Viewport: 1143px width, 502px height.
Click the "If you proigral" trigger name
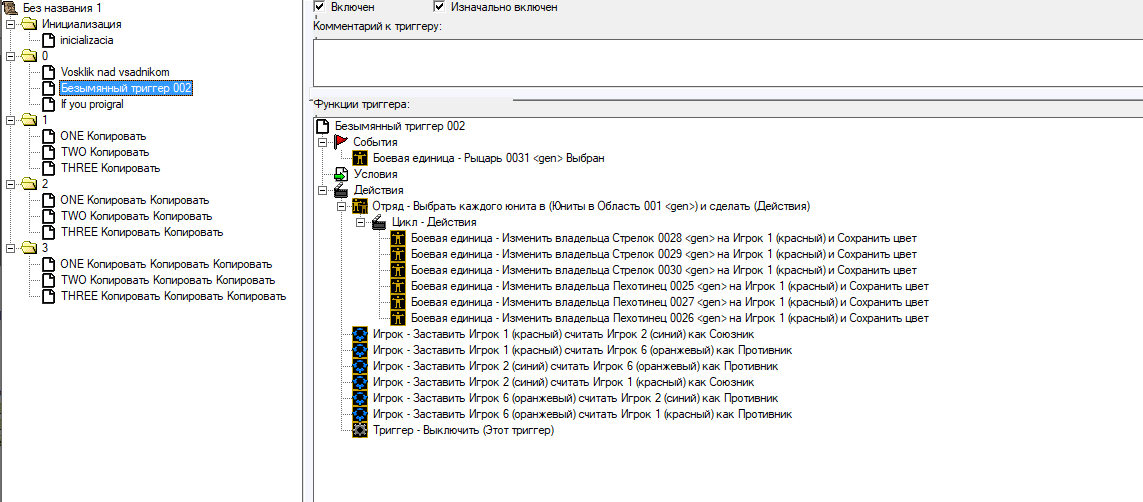click(92, 104)
